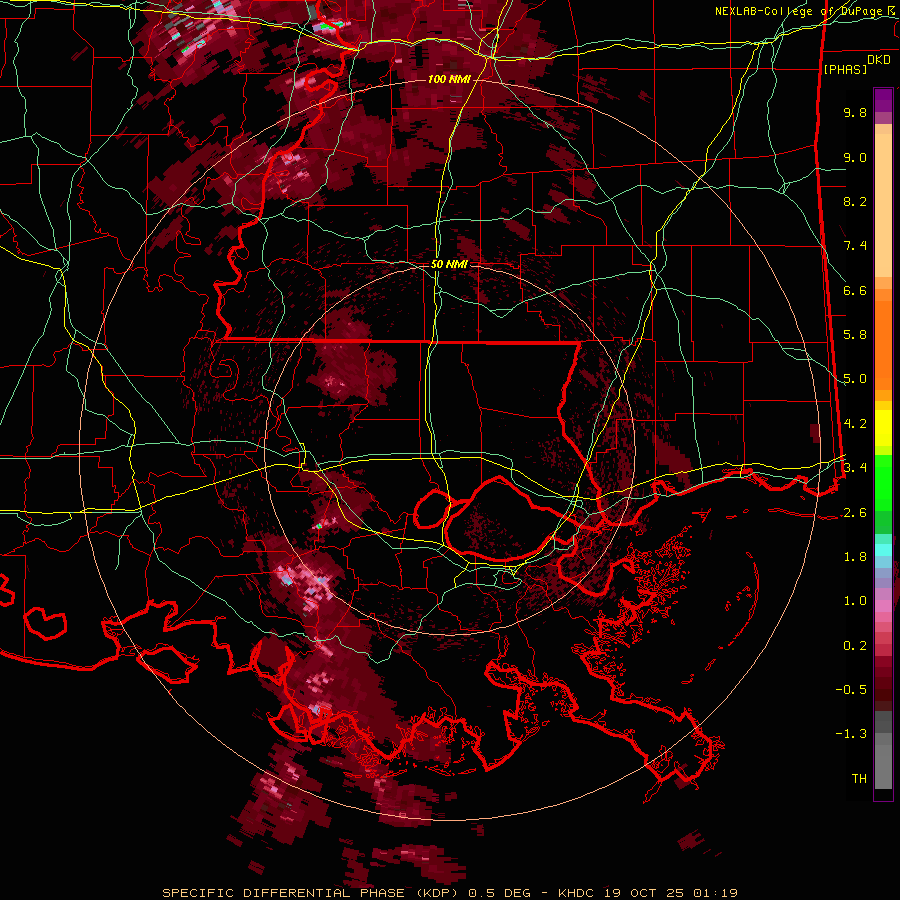Click the 7.4 value on the color scale

855,246
